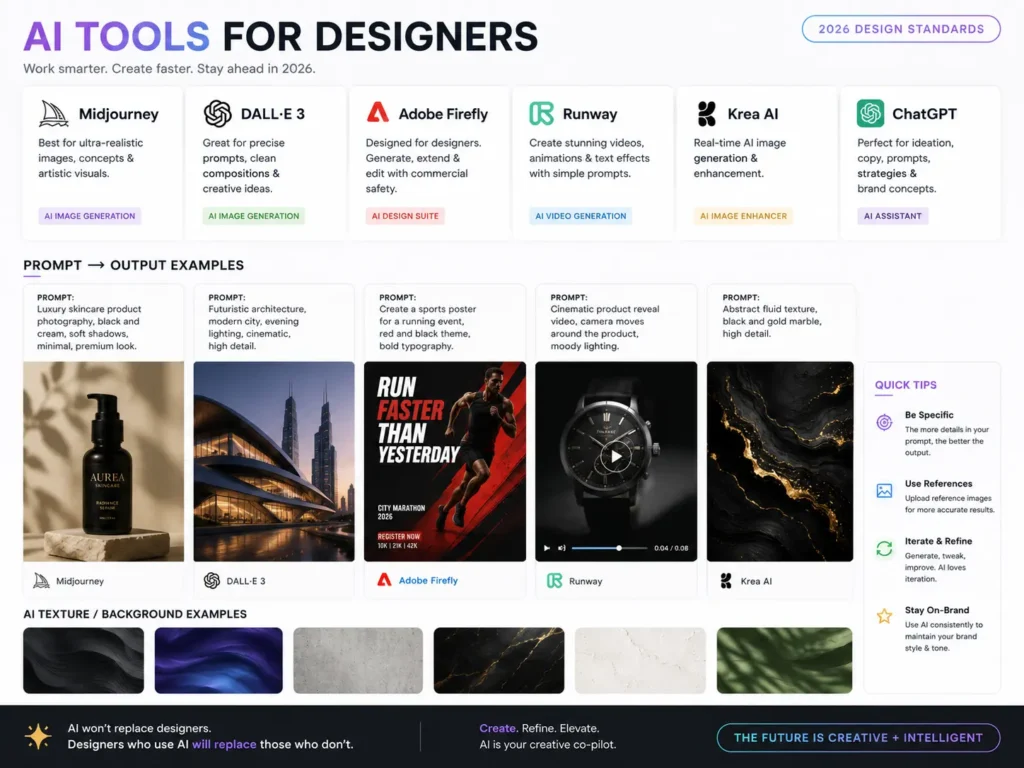Select the gray concrete texture swatch
Viewport: 1024px width, 768px height.
(x=358, y=660)
